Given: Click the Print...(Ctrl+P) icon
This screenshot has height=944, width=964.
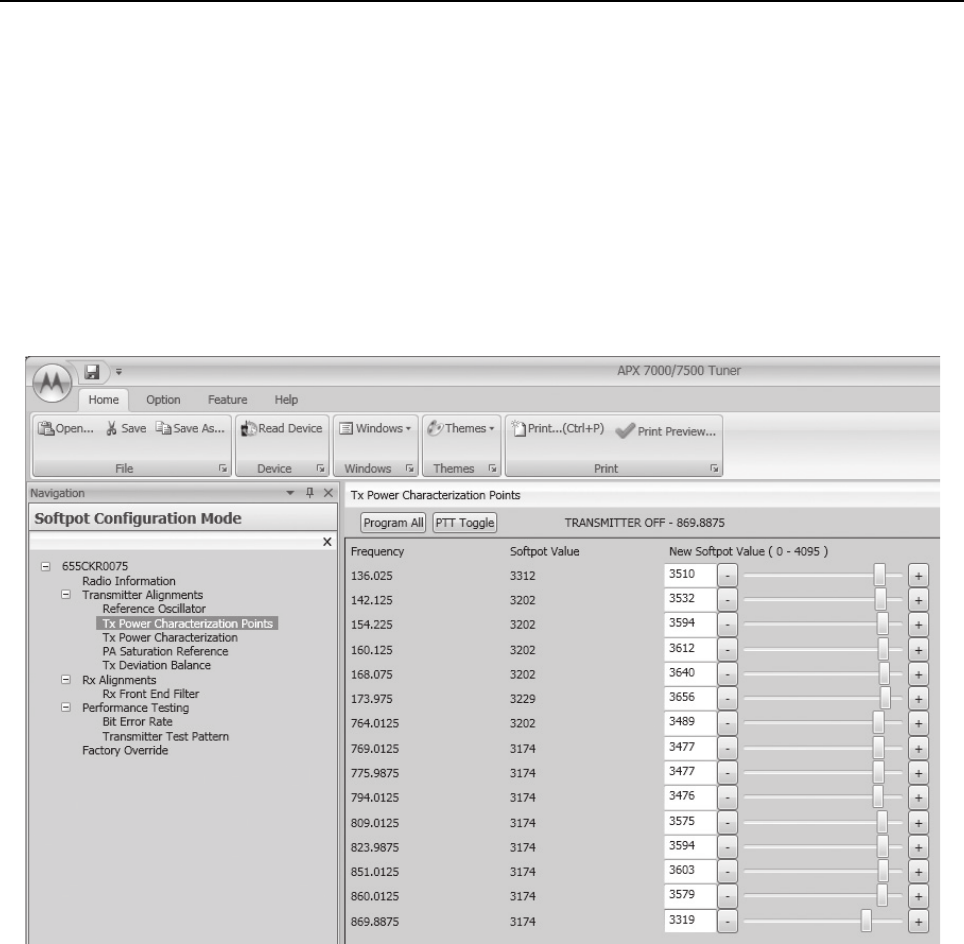Looking at the screenshot, I should [519, 429].
